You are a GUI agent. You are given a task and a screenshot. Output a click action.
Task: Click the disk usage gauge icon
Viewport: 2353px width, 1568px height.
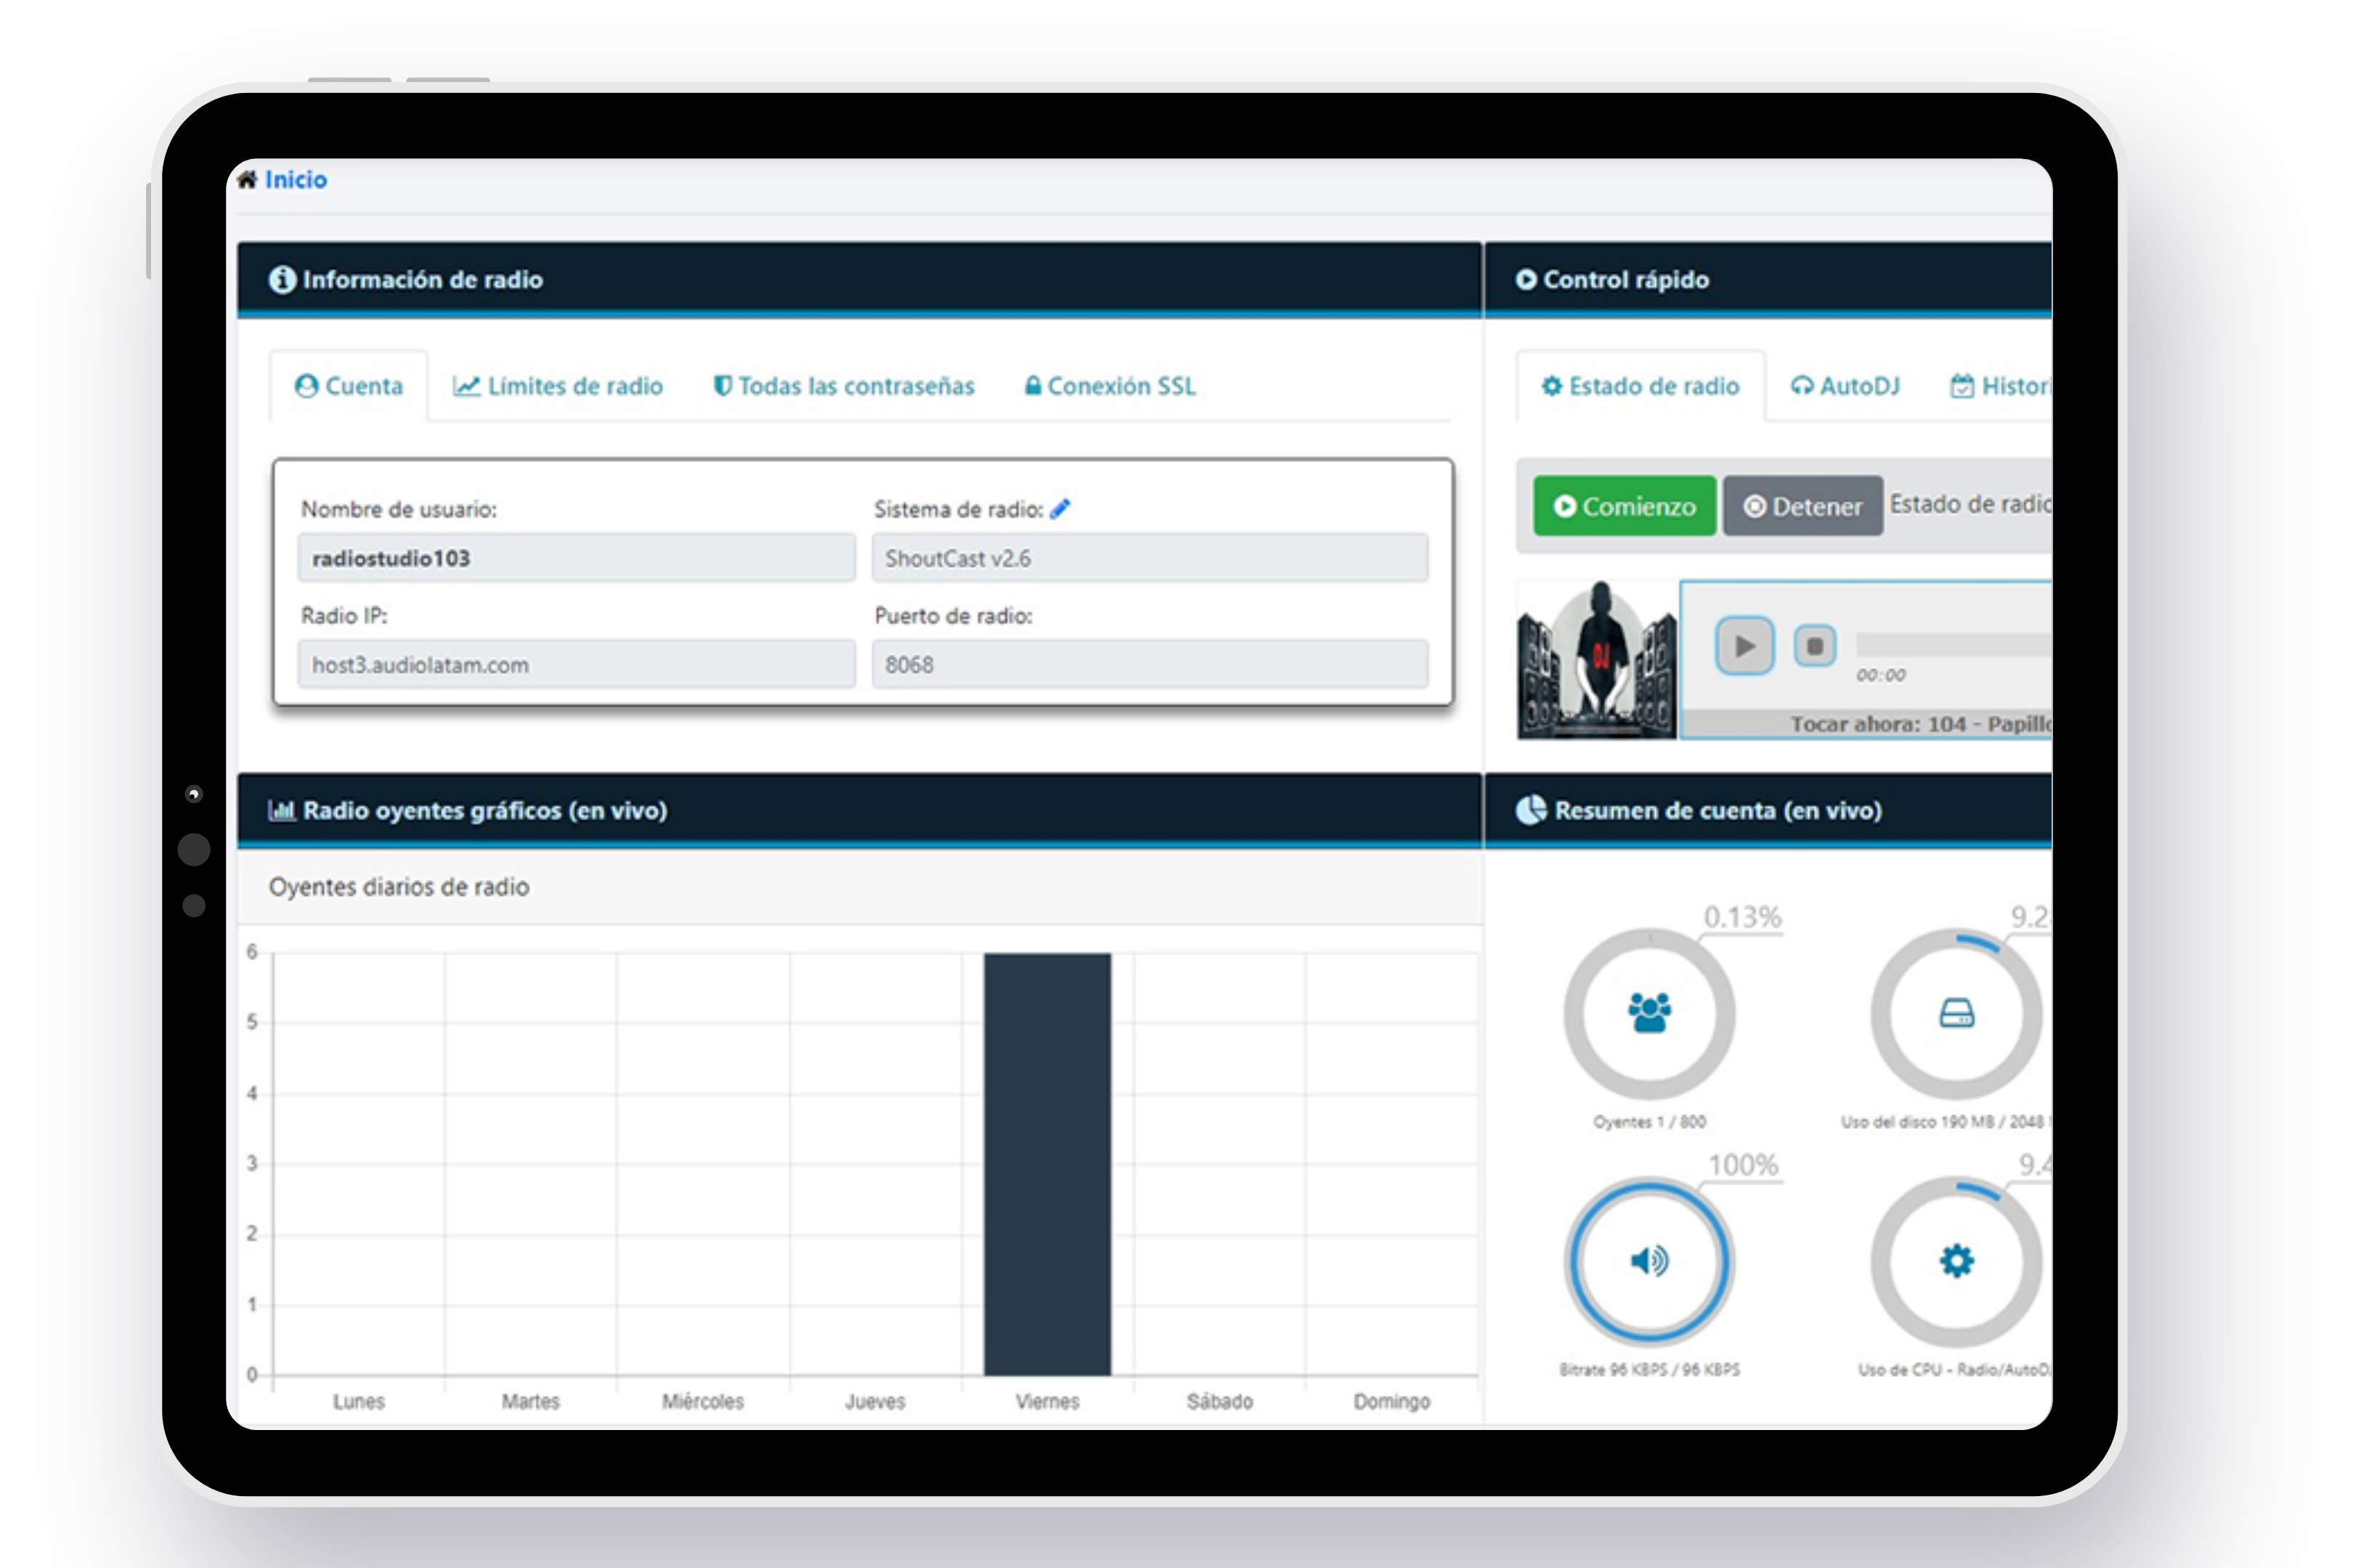pos(1955,1012)
